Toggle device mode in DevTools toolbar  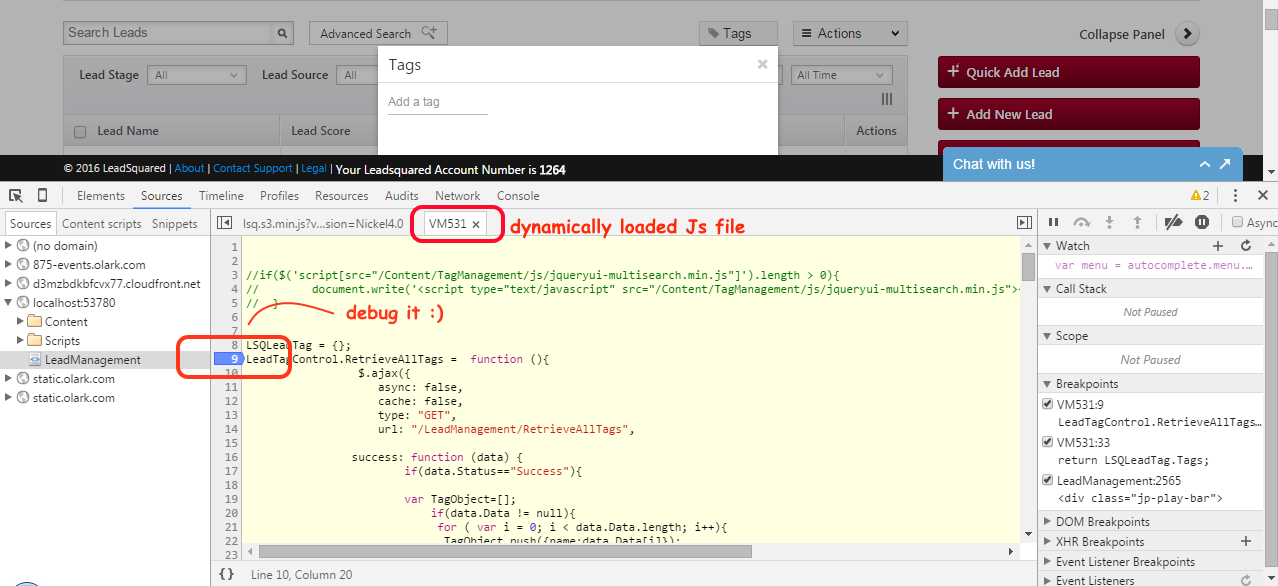point(40,195)
